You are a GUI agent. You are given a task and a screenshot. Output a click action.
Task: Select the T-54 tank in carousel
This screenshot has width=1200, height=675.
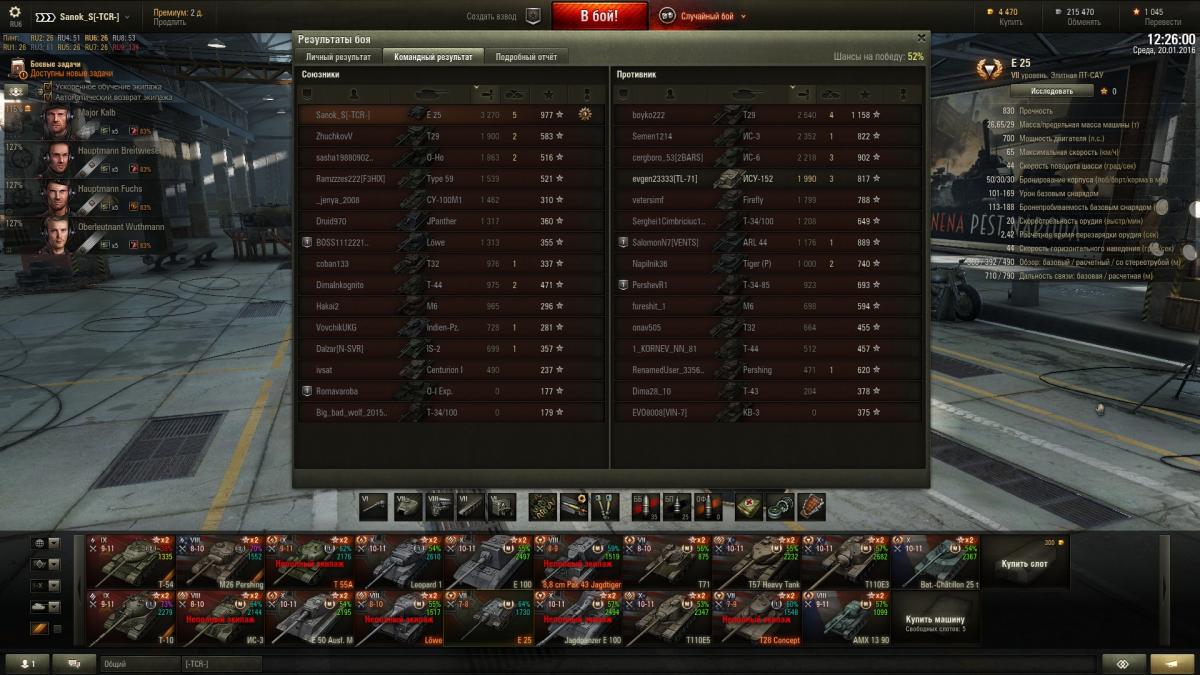click(x=130, y=562)
